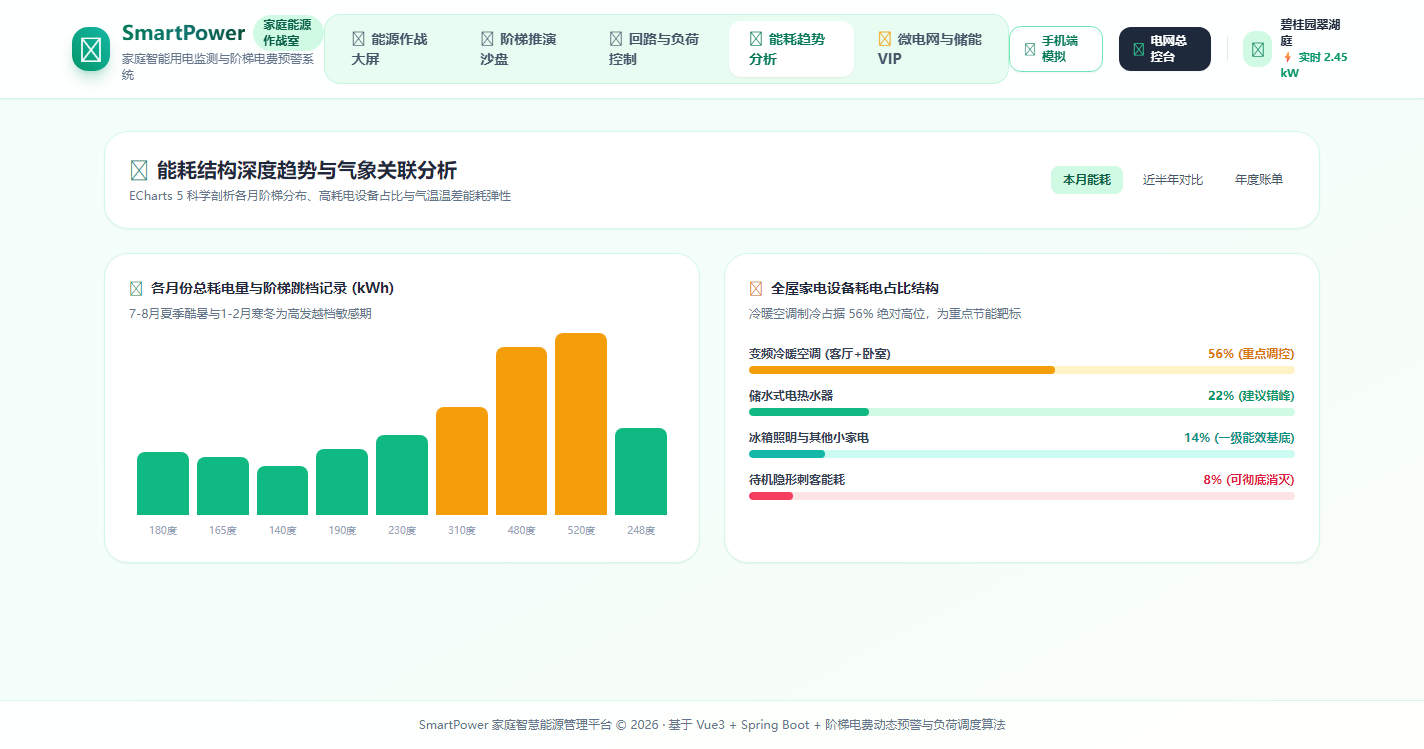Click the 家庭智能用电监测与阶梯电费预警系统 tagline
The width and height of the screenshot is (1424, 749).
[x=218, y=67]
